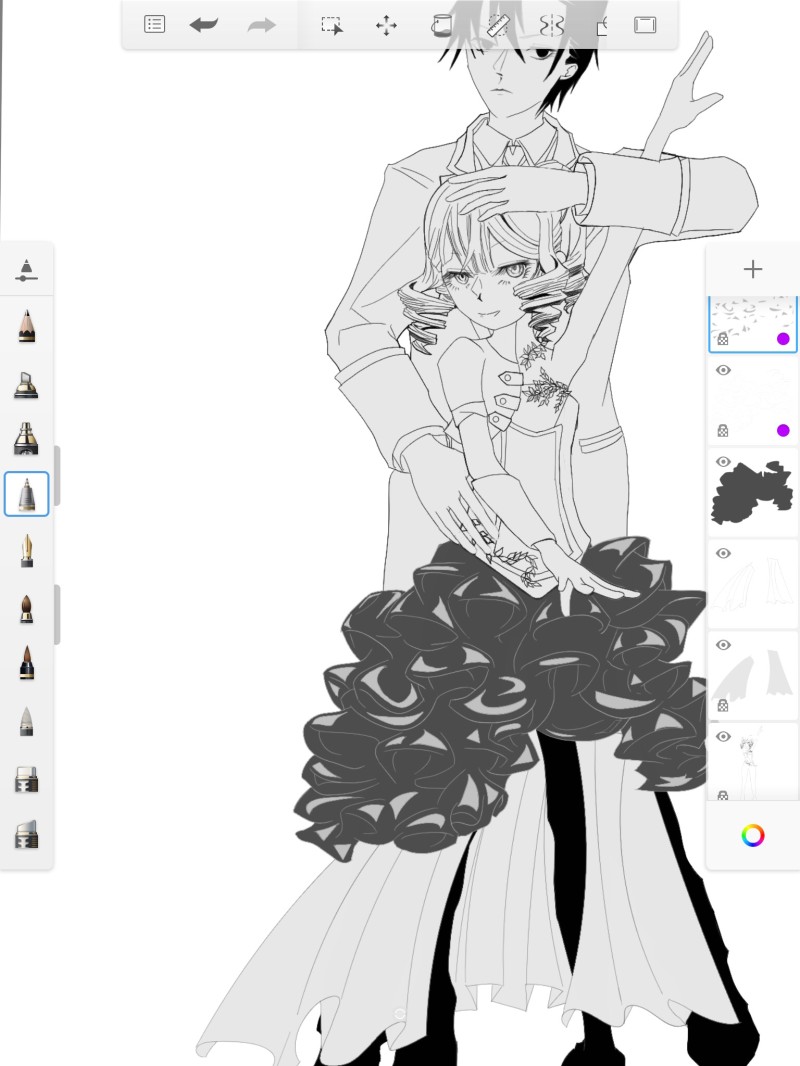Redo with the right-pointing arrow
Screen dimensions: 800x1066
261,25
